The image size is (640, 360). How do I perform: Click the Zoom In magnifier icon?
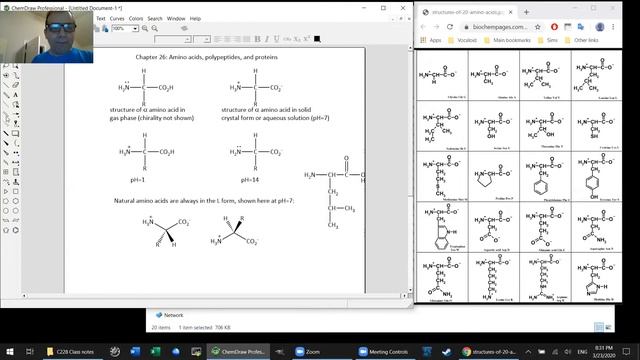point(145,29)
